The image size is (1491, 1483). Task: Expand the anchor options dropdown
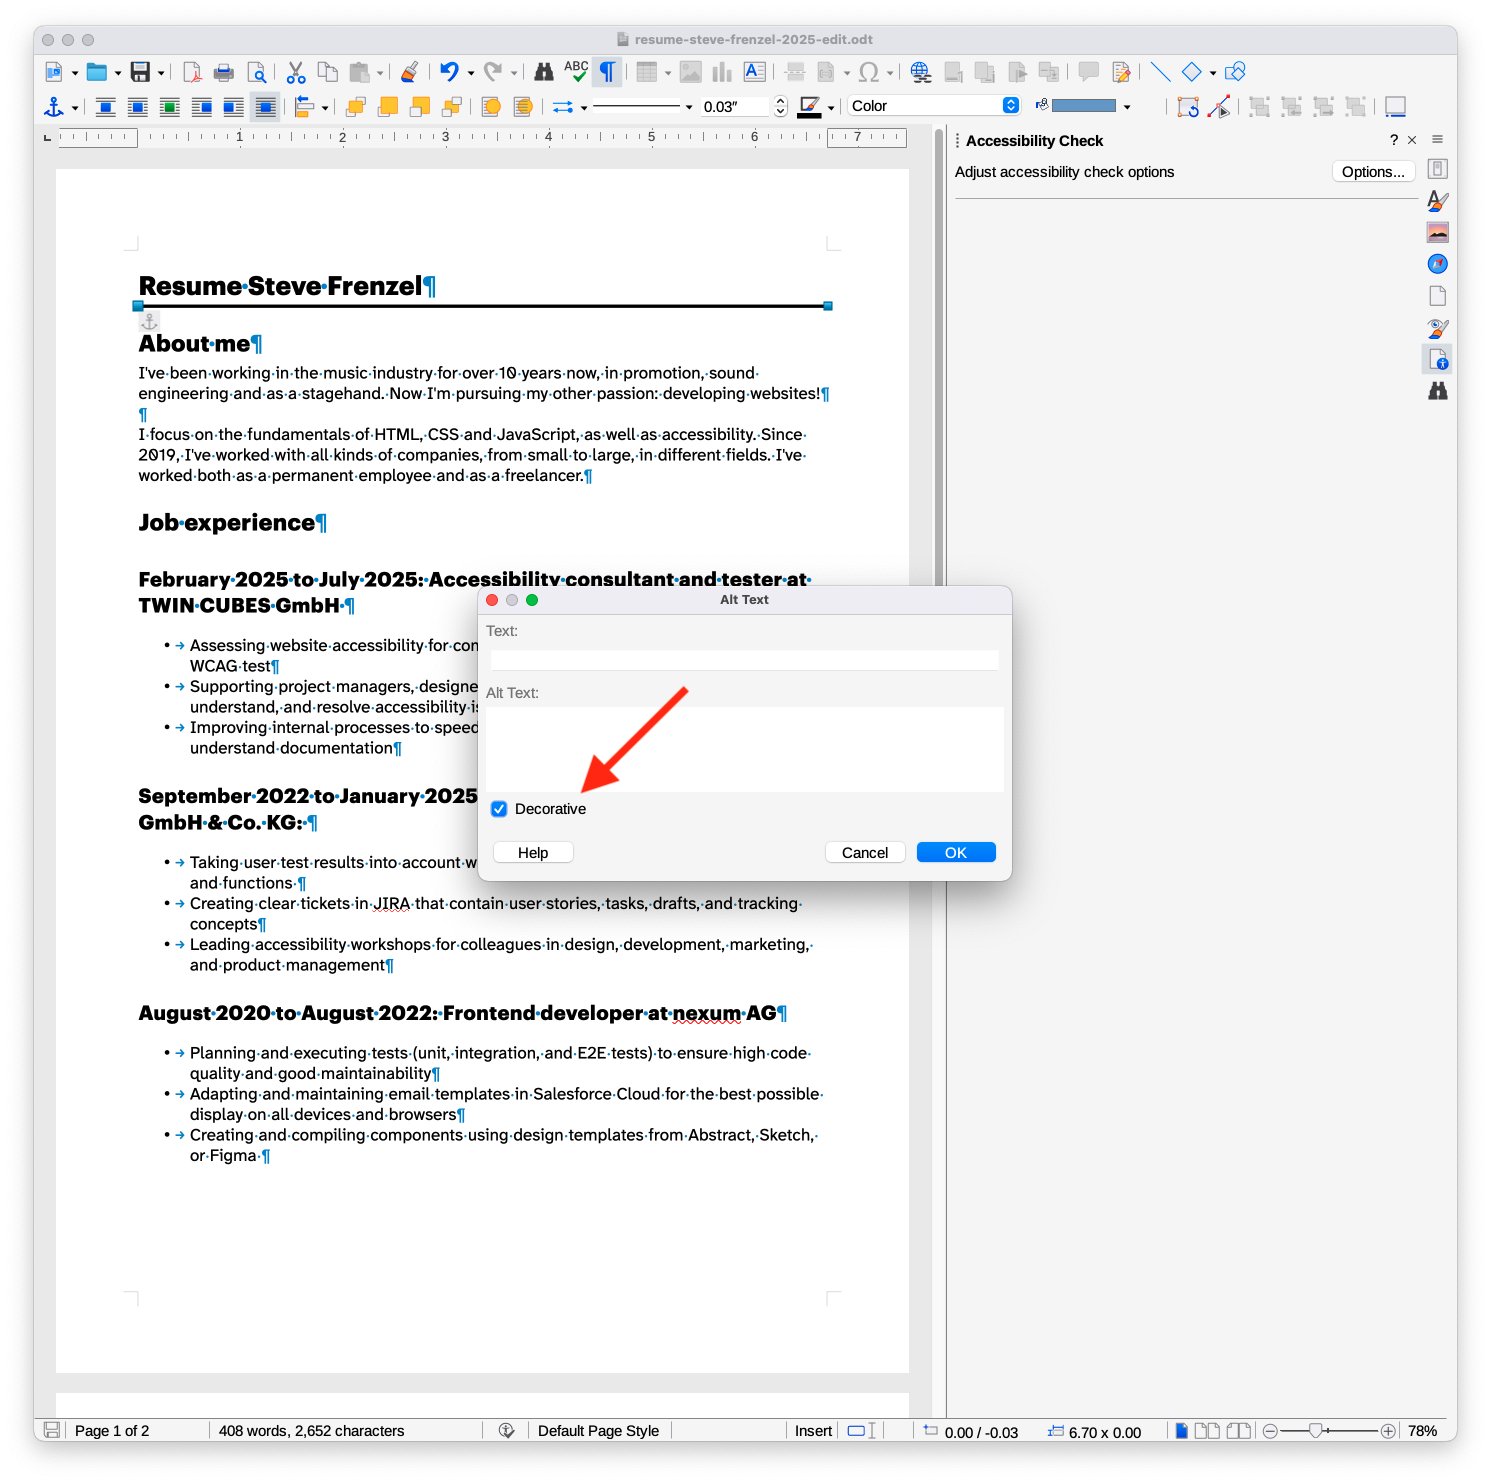[x=75, y=108]
